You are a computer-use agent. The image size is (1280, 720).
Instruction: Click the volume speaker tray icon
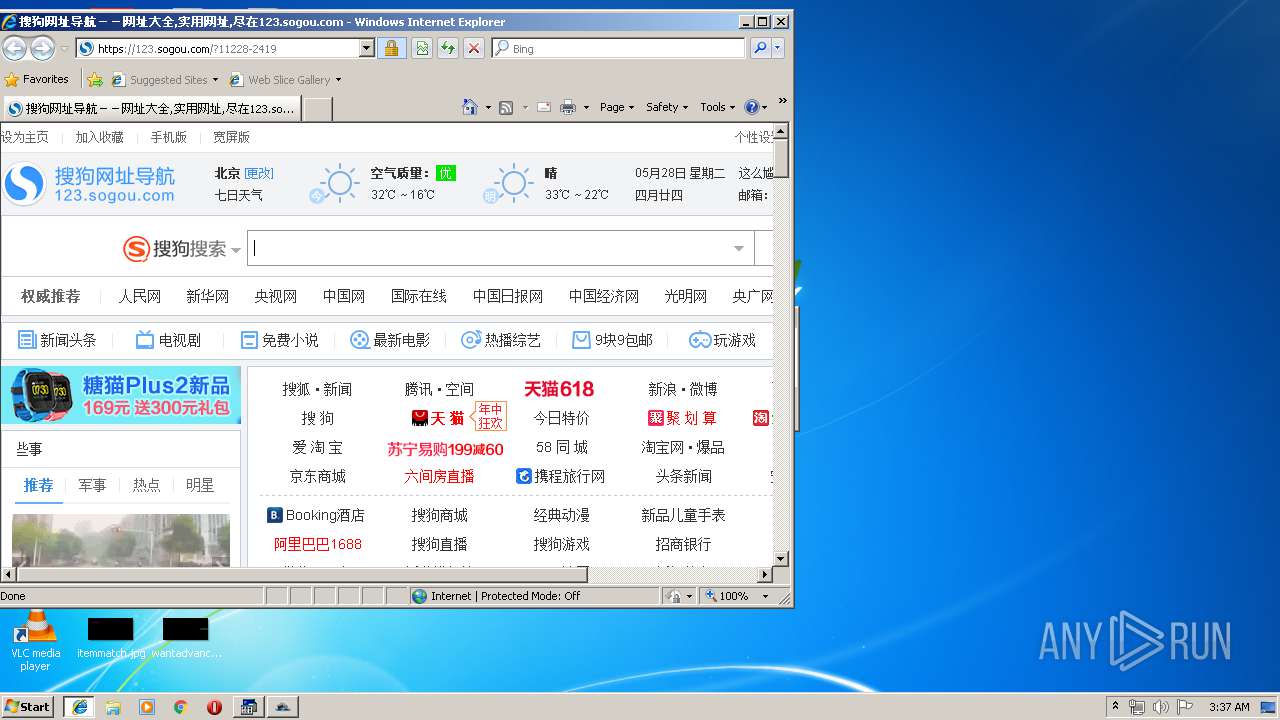(x=1160, y=707)
